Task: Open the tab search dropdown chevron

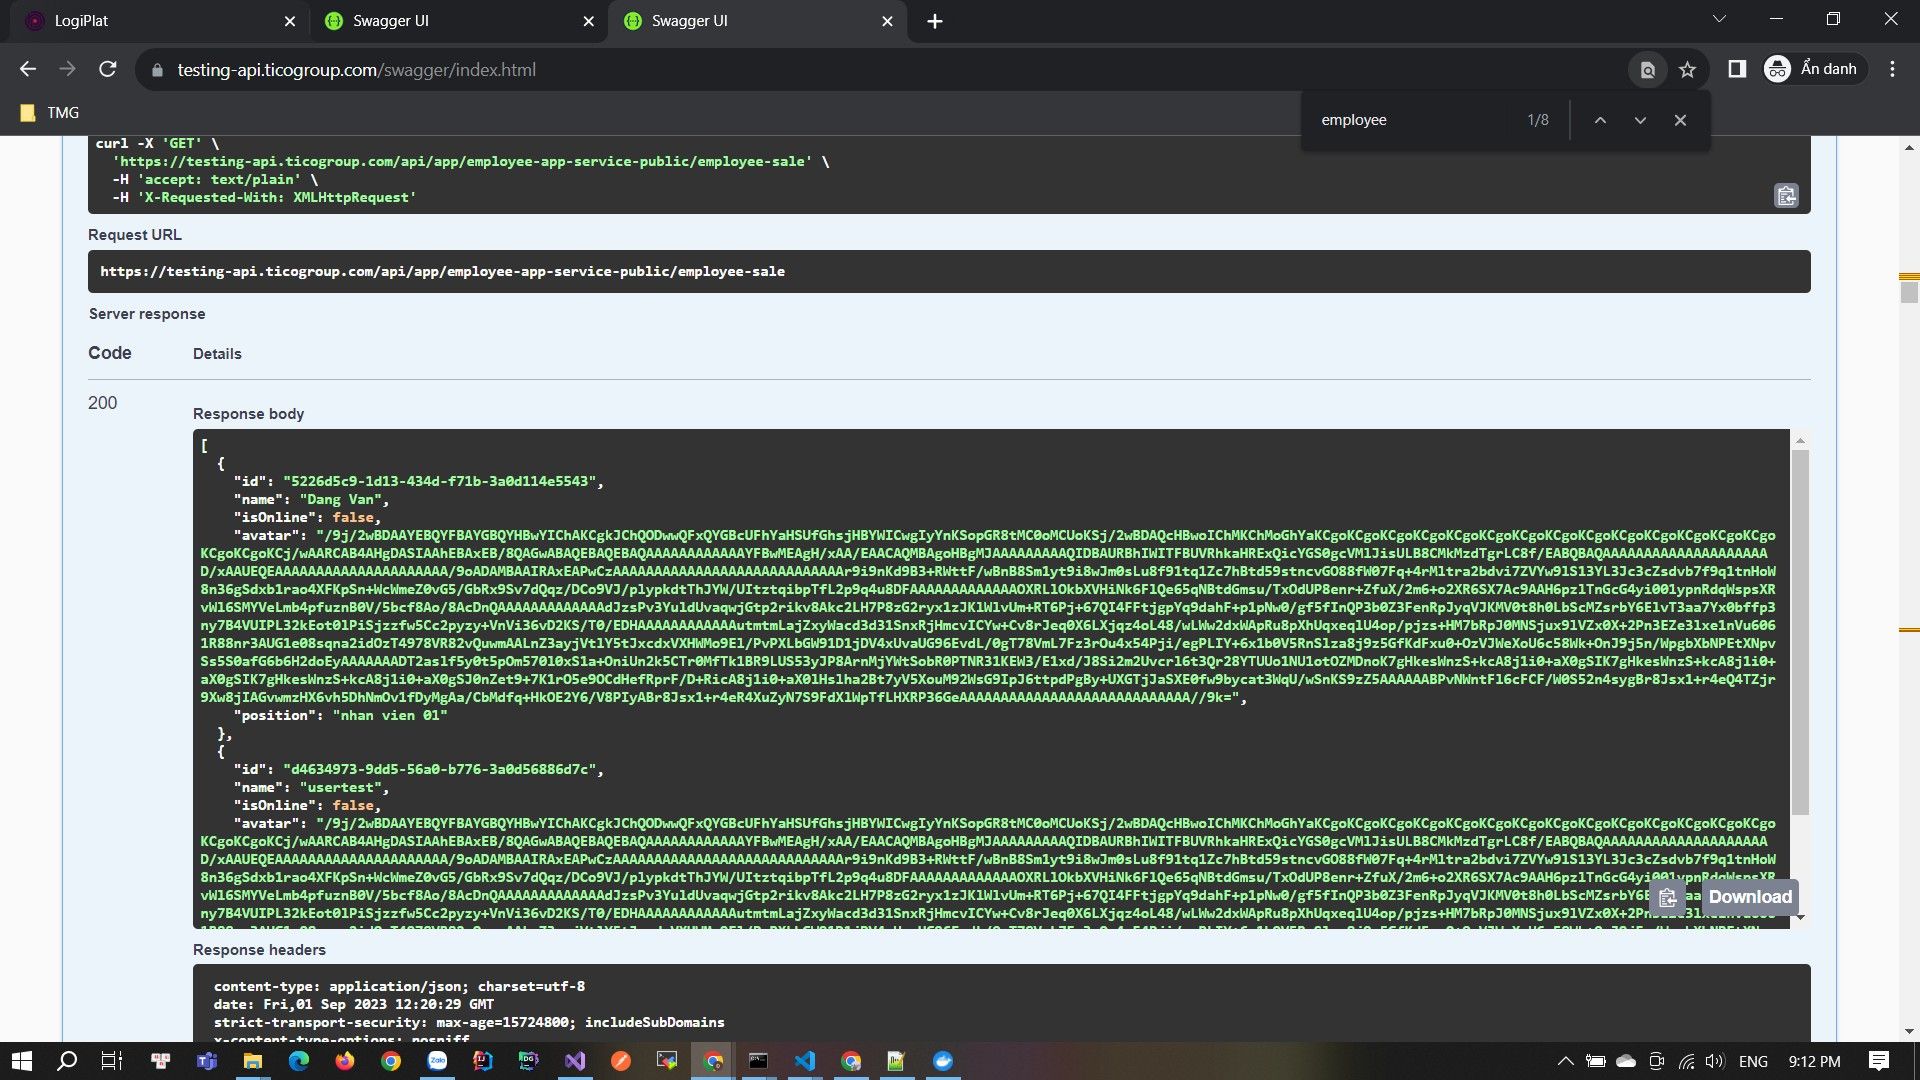Action: tap(1719, 19)
